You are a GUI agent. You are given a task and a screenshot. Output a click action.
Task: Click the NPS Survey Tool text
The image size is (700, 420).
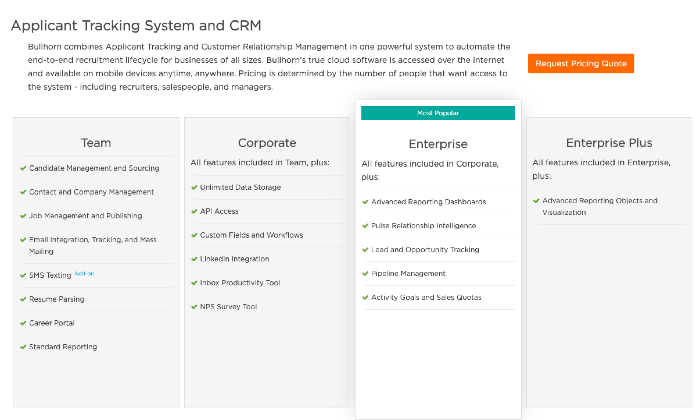[229, 307]
